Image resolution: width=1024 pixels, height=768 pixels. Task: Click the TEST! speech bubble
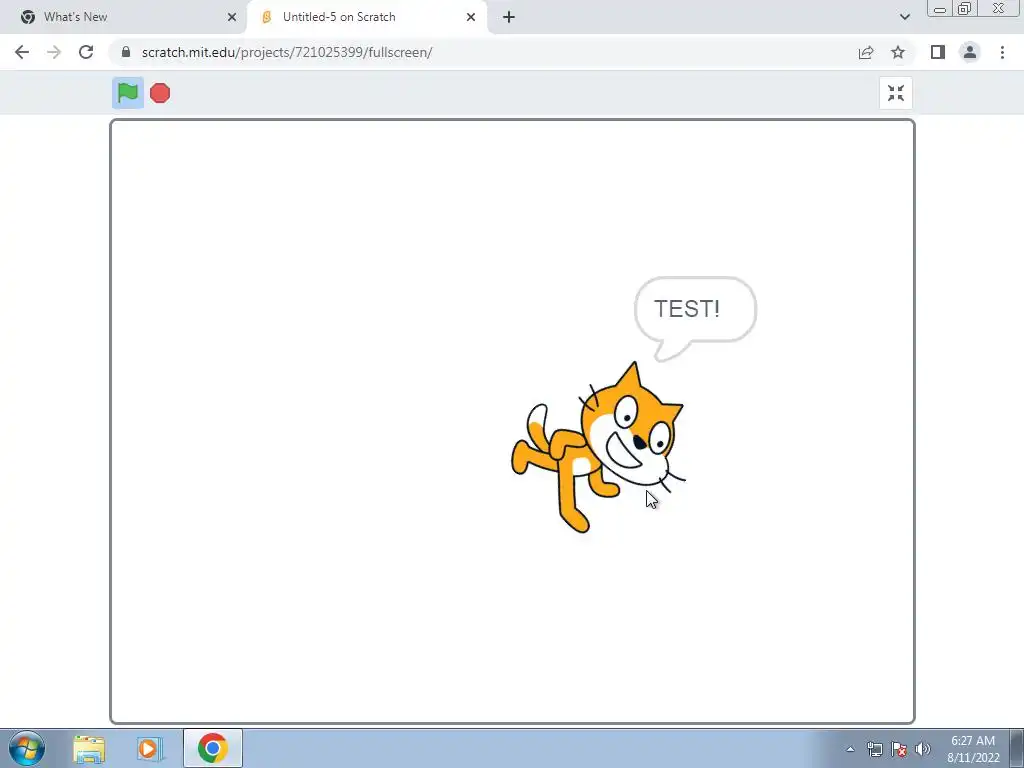(x=696, y=317)
